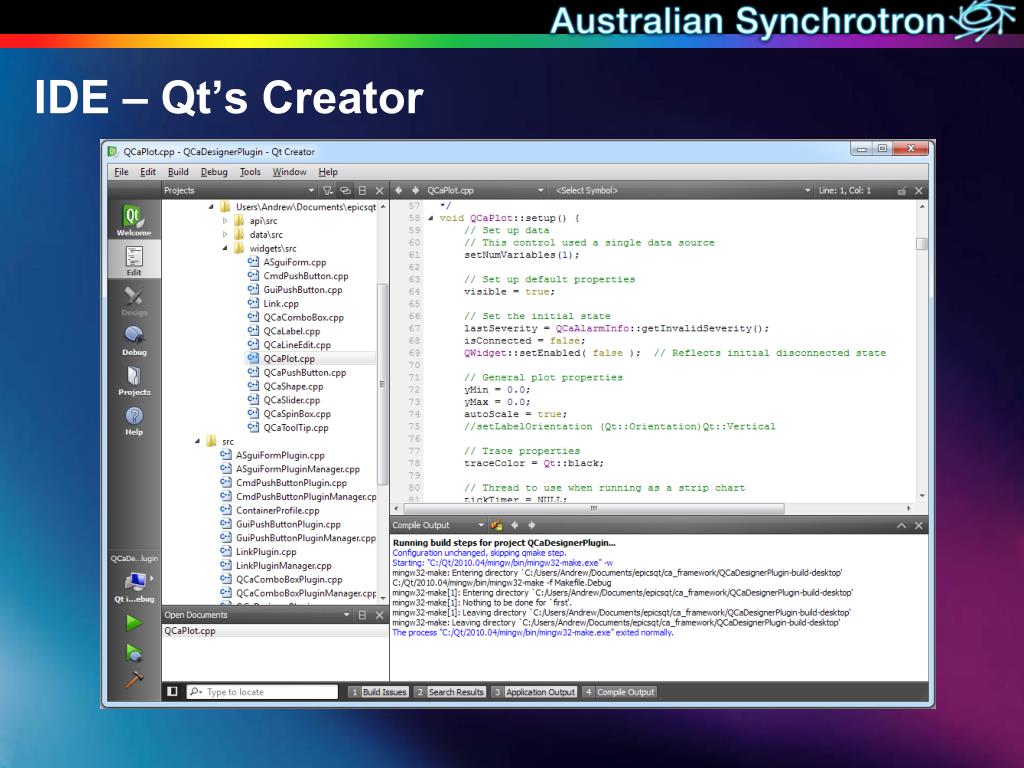This screenshot has width=1024, height=768.
Task: Collapse the src folder node
Action: point(197,441)
